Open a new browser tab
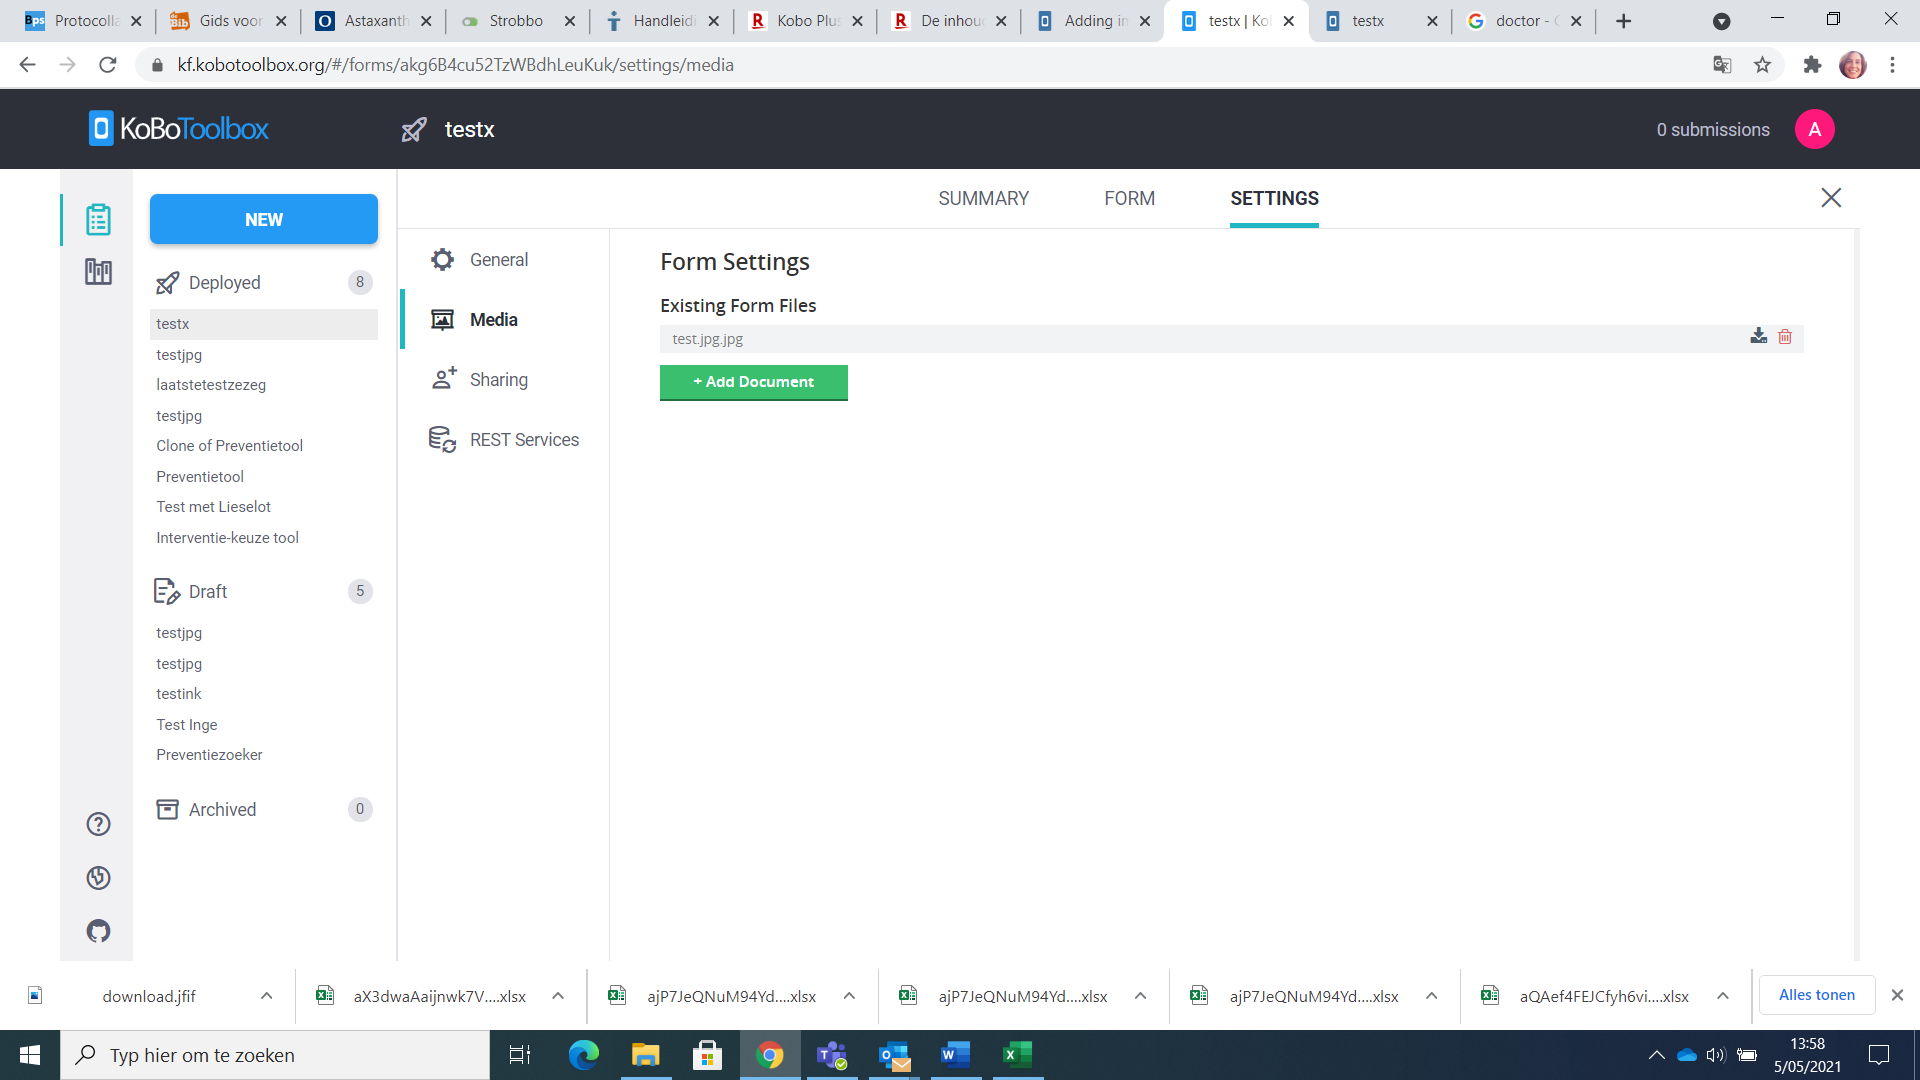Screen dimensions: 1920x1080 point(1623,21)
